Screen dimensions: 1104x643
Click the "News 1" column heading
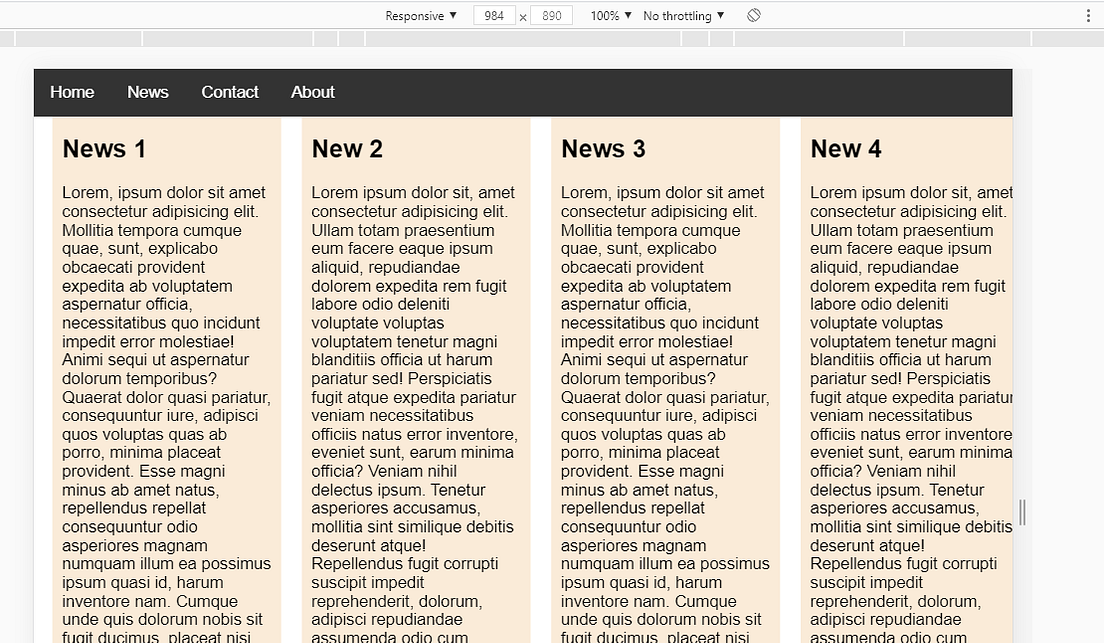pos(104,148)
